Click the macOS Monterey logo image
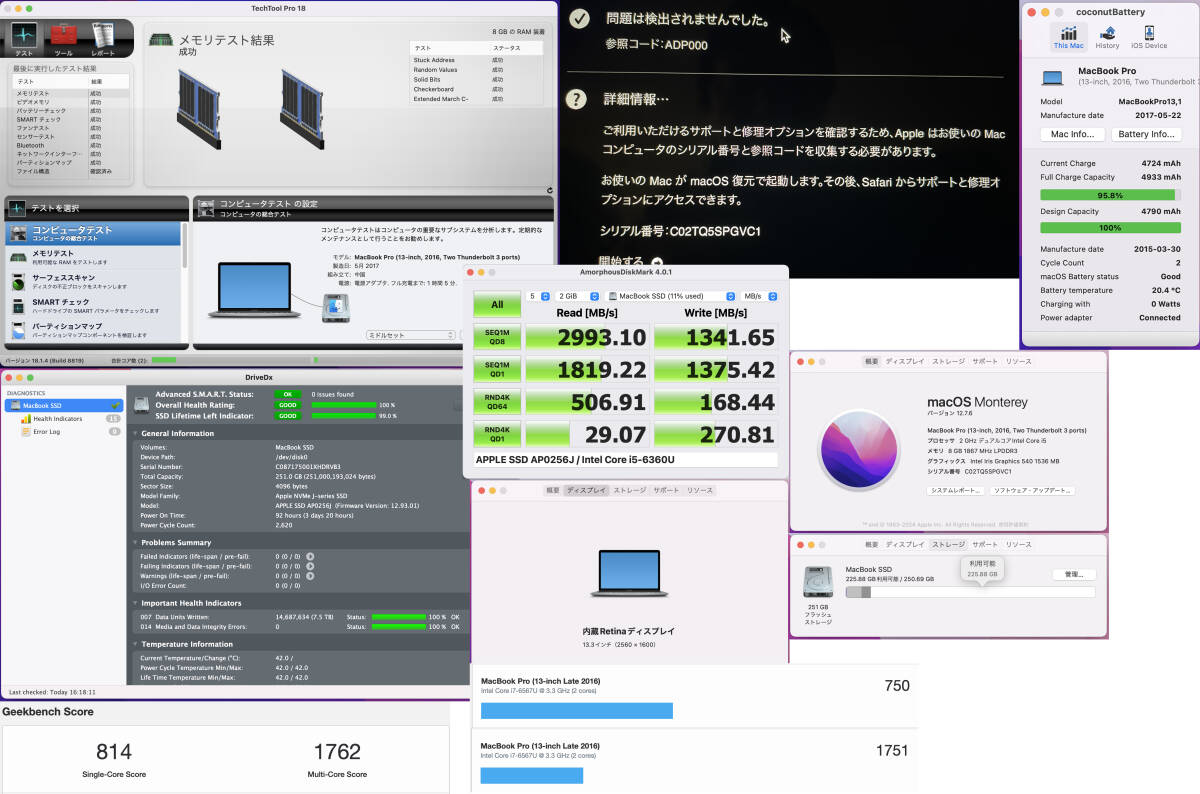Screen dimensions: 1200x794 860,450
